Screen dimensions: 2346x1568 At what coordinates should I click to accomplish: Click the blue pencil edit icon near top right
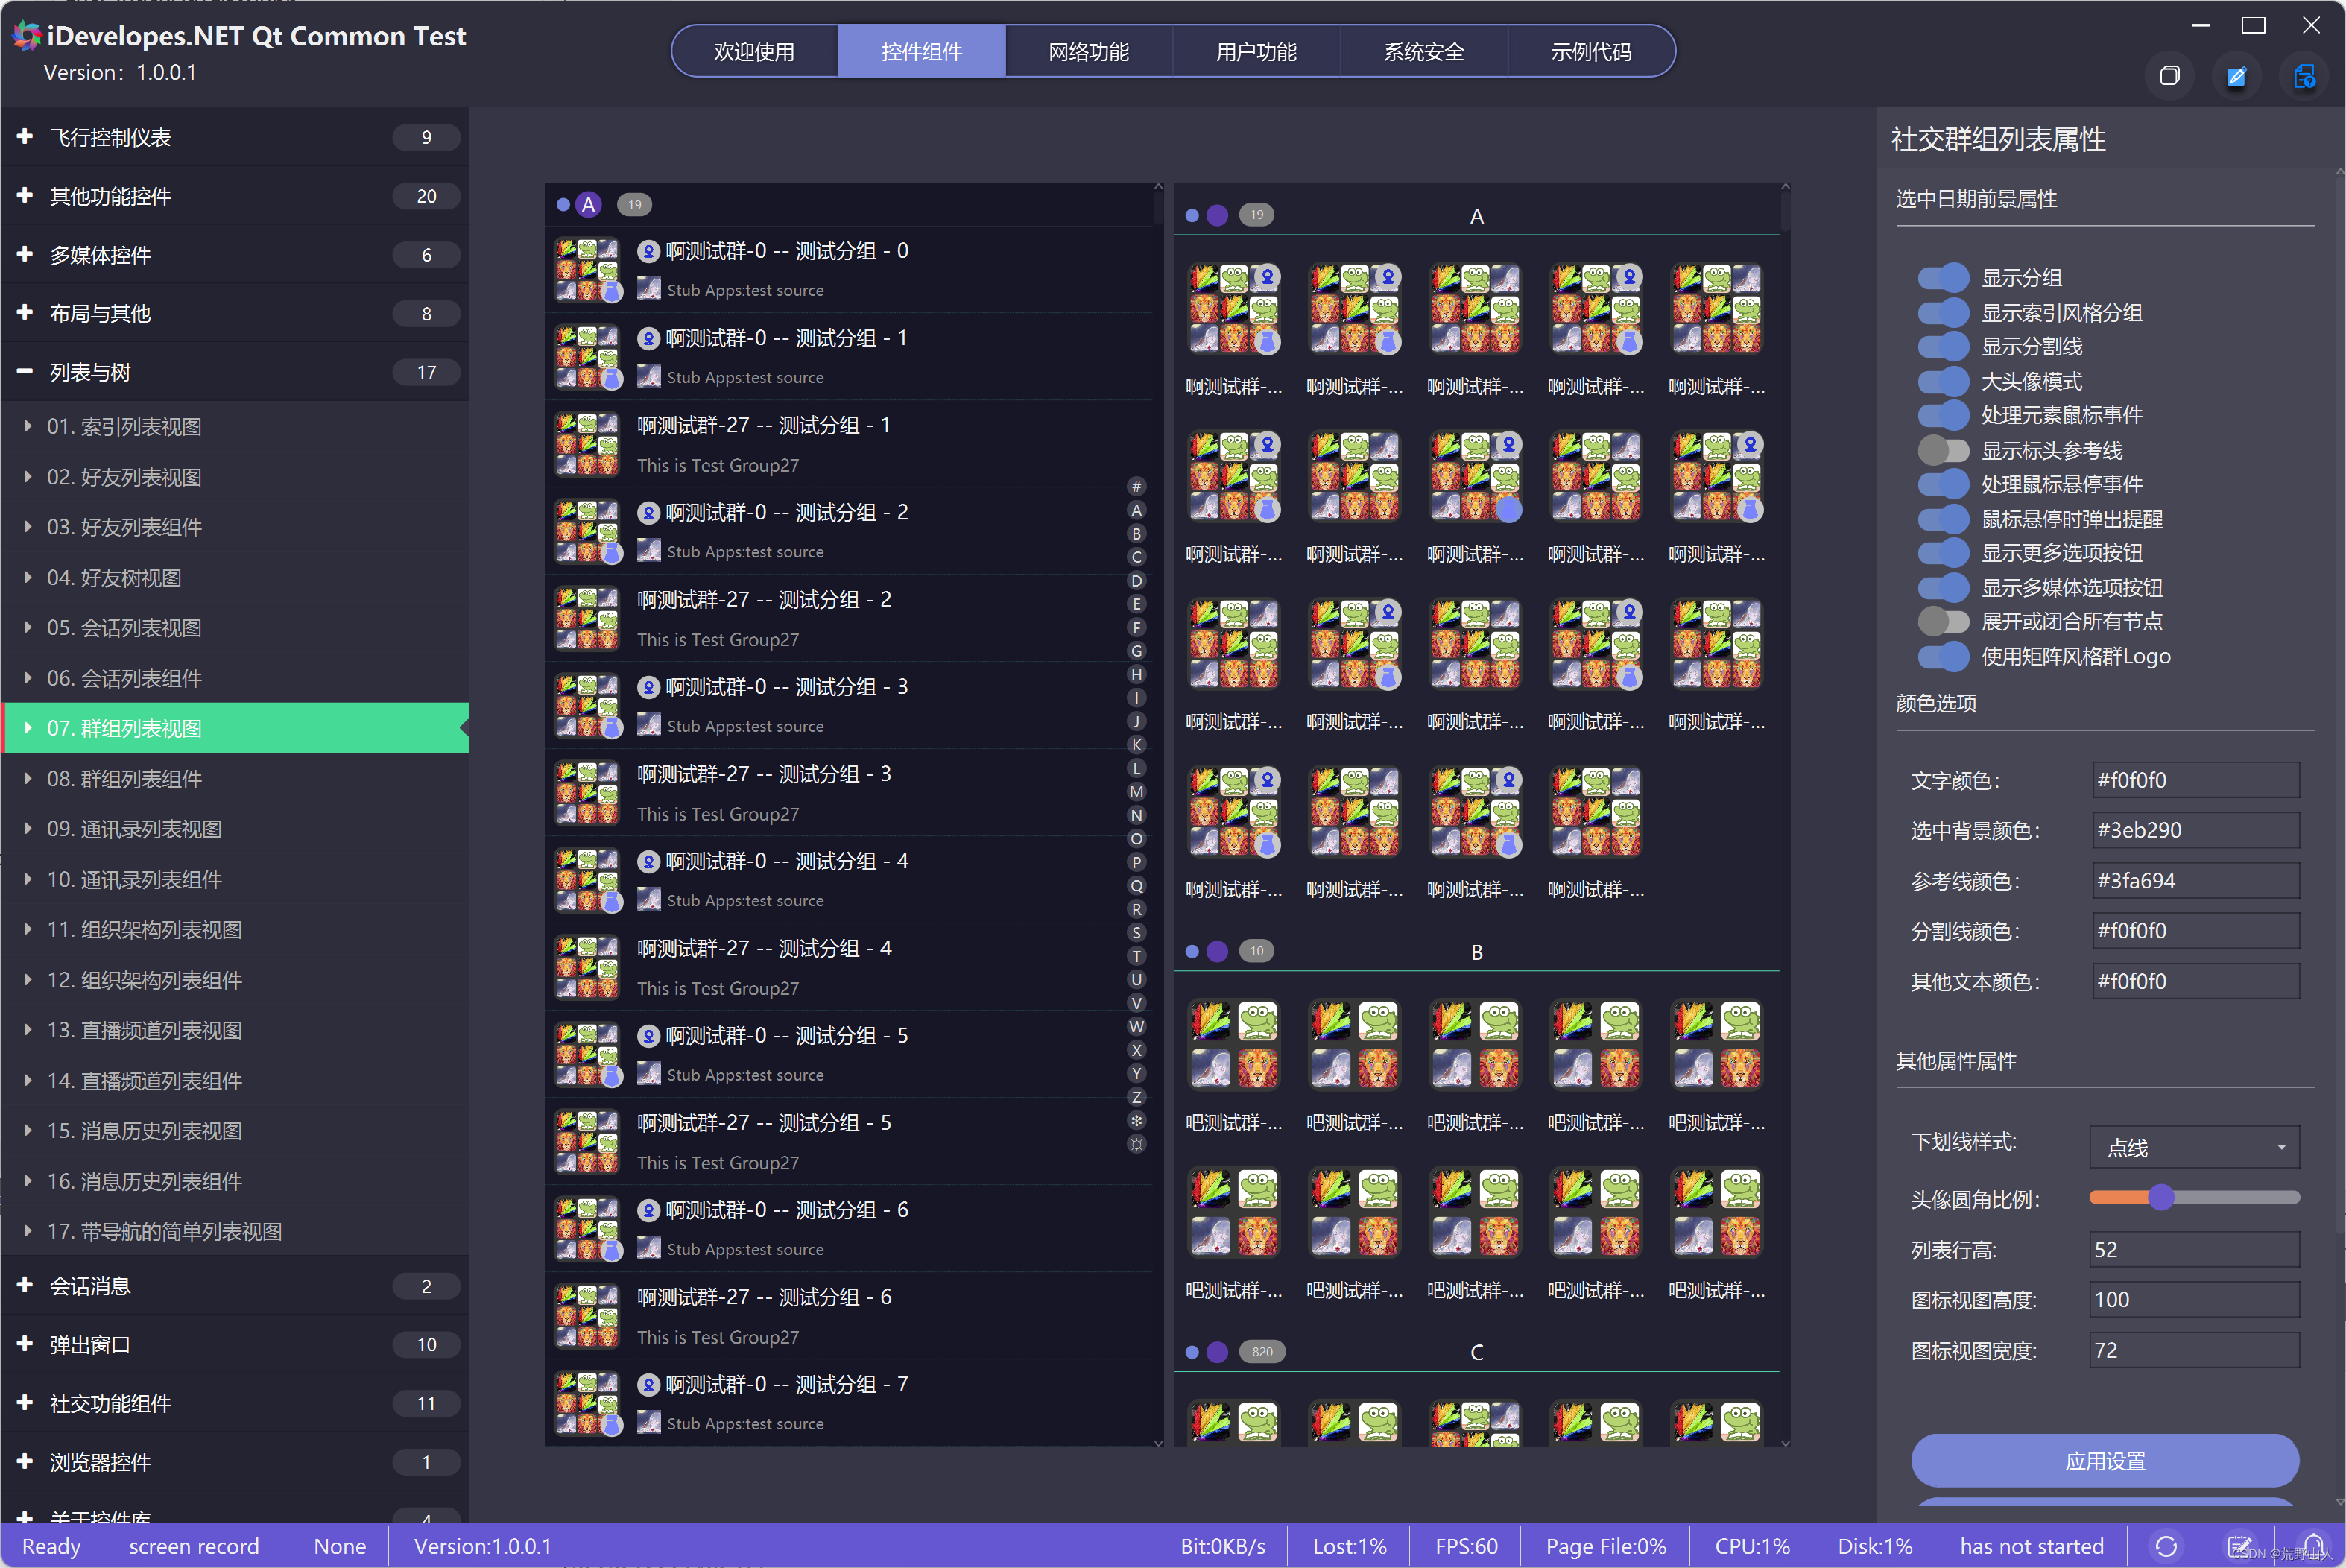click(2237, 75)
